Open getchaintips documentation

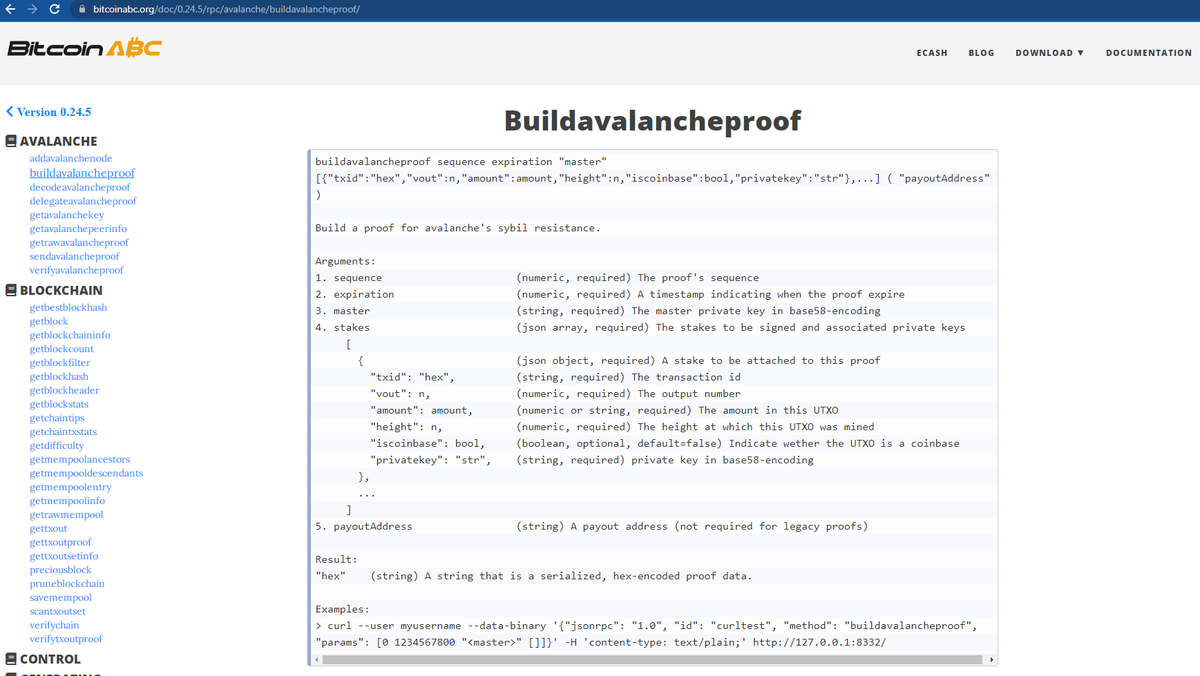(x=58, y=418)
